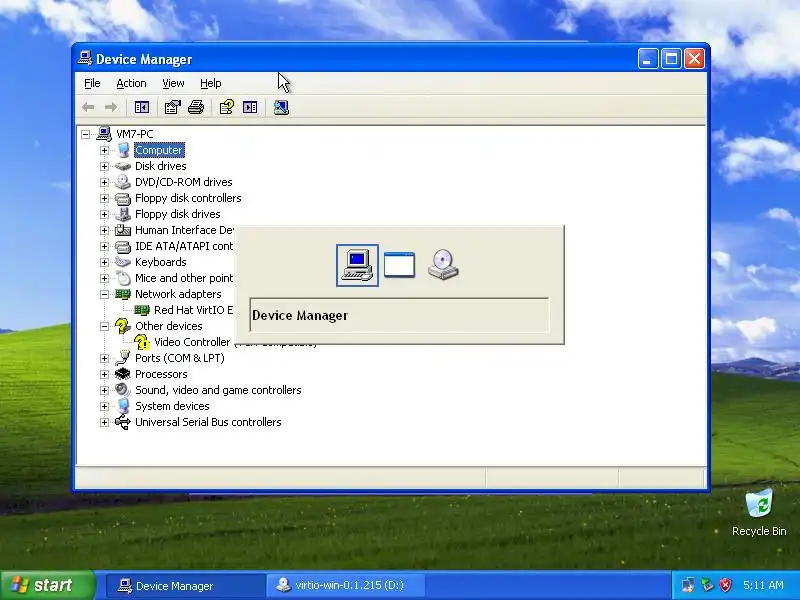Open the Action menu

131,83
